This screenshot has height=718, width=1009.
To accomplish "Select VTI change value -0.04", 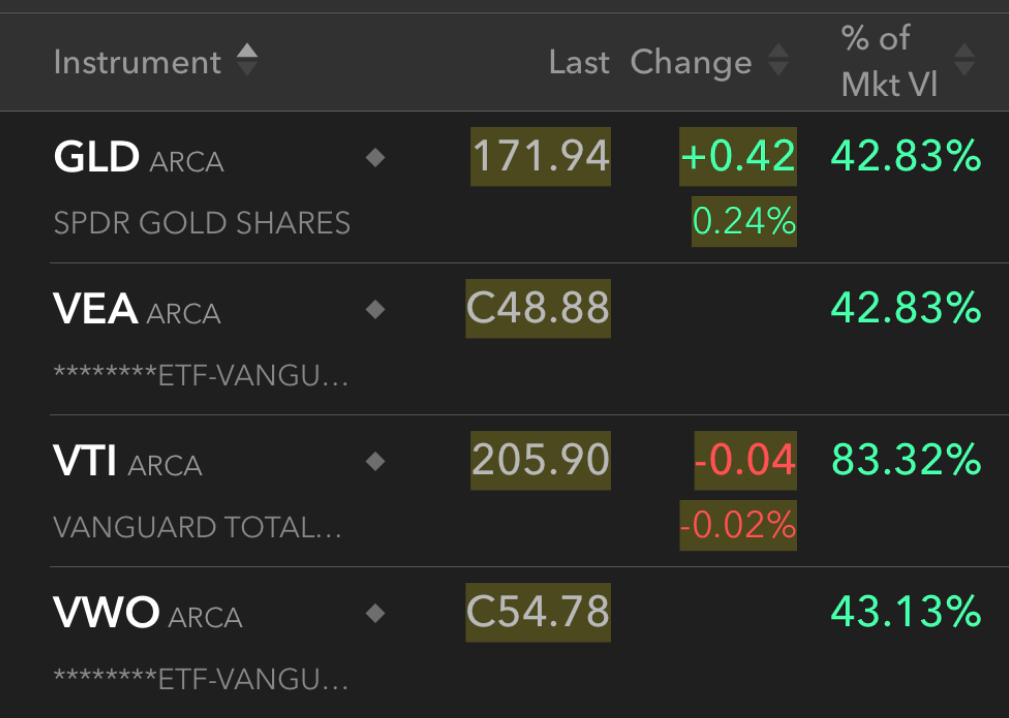I will click(745, 460).
